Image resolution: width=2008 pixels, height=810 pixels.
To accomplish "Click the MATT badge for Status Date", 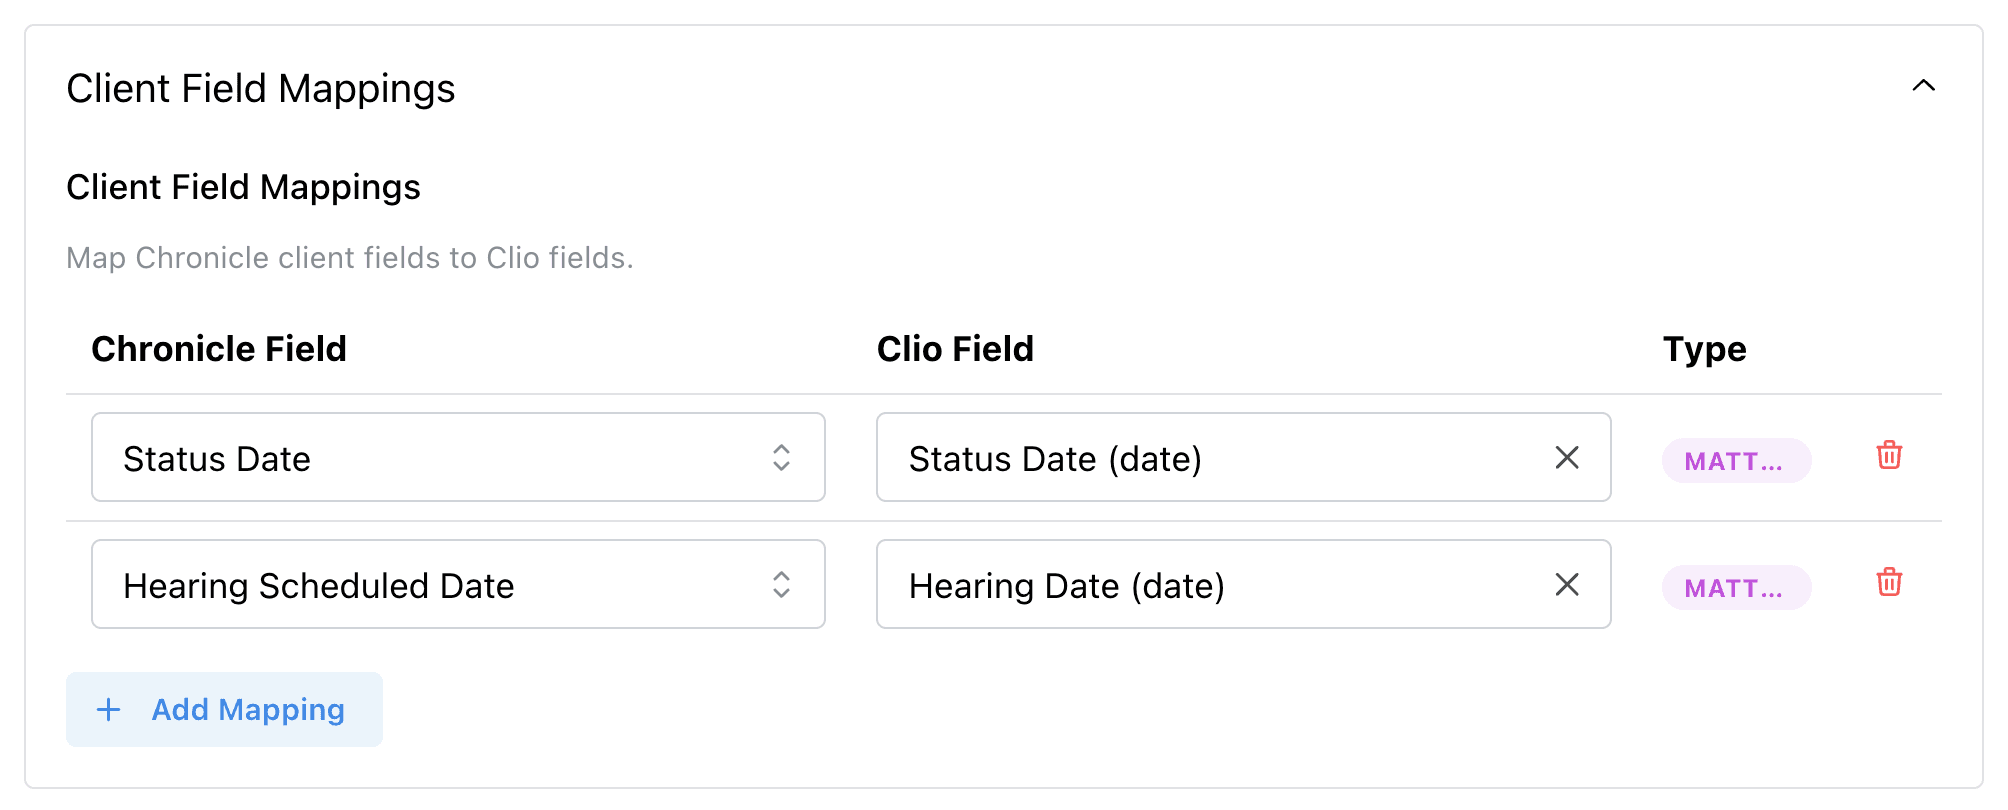I will tap(1736, 461).
